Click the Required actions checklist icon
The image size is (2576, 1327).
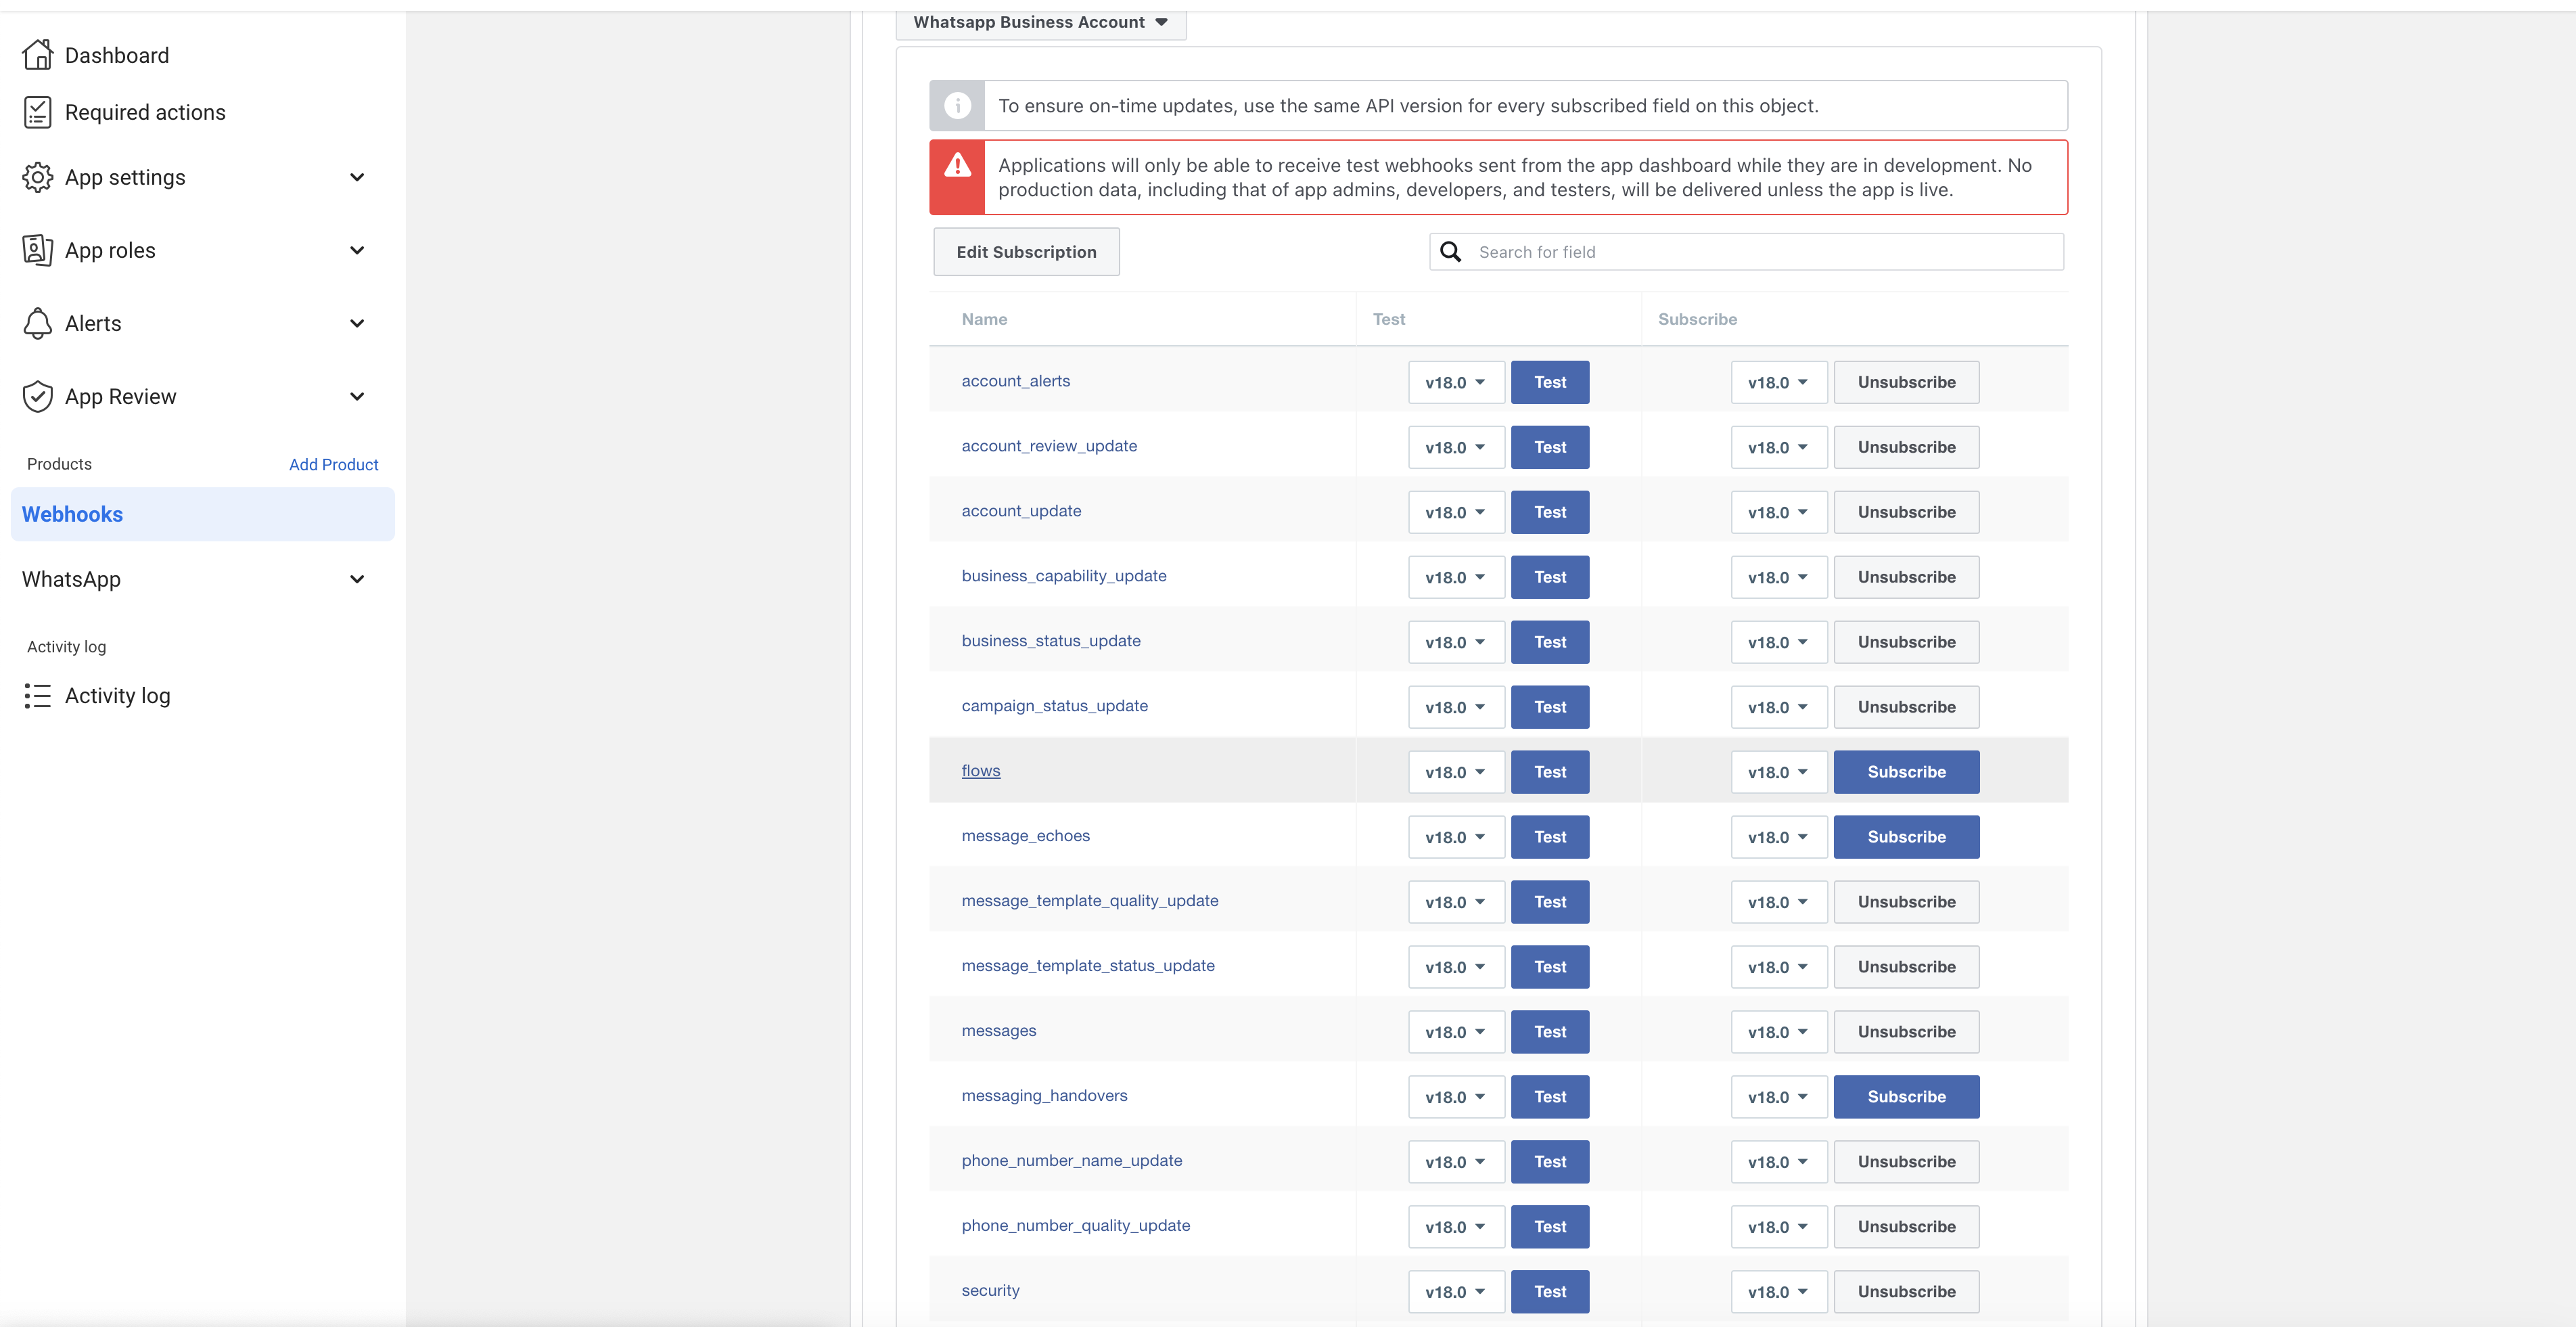coord(37,112)
